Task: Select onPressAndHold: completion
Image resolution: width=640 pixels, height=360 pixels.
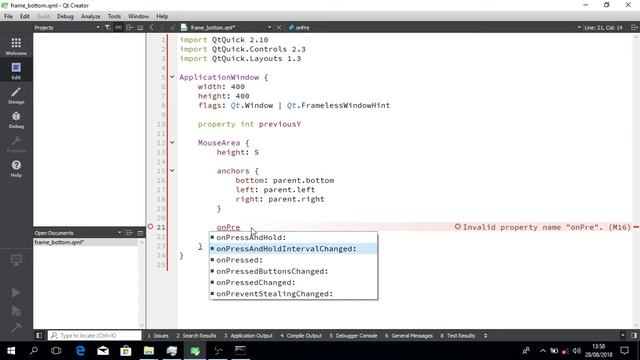Action: point(293,238)
